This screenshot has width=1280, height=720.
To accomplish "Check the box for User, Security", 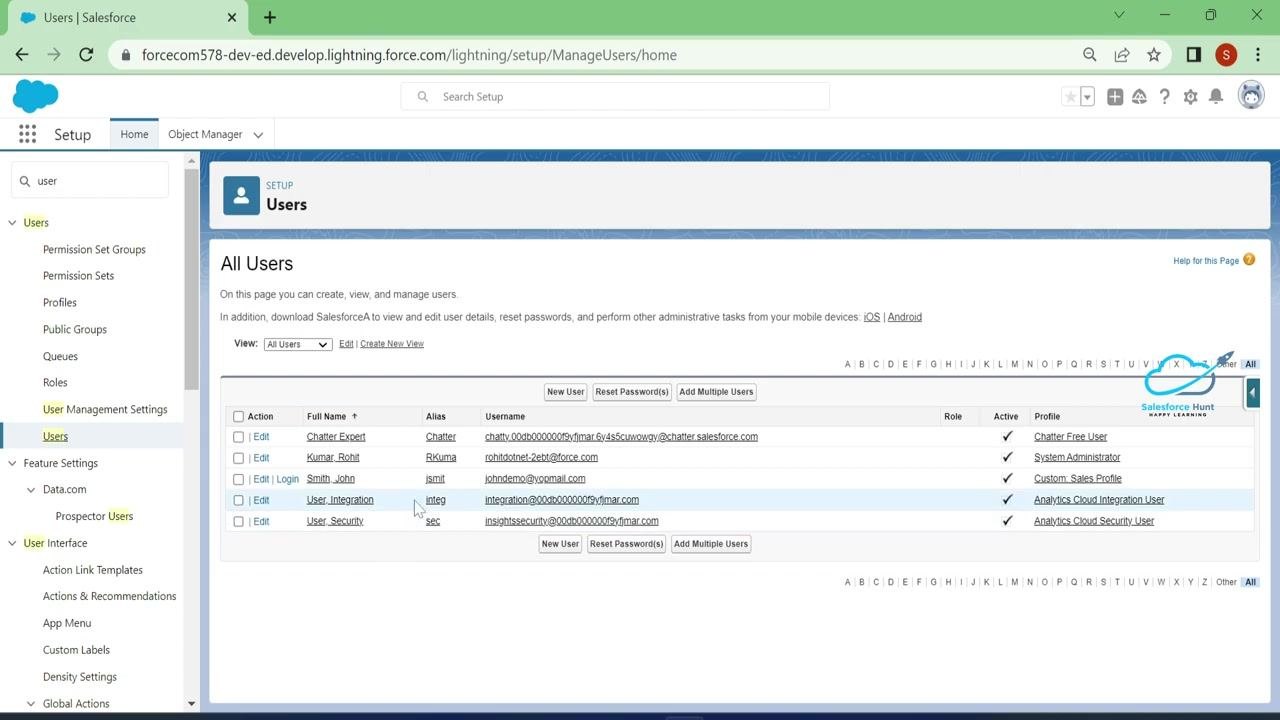I will pos(238,521).
